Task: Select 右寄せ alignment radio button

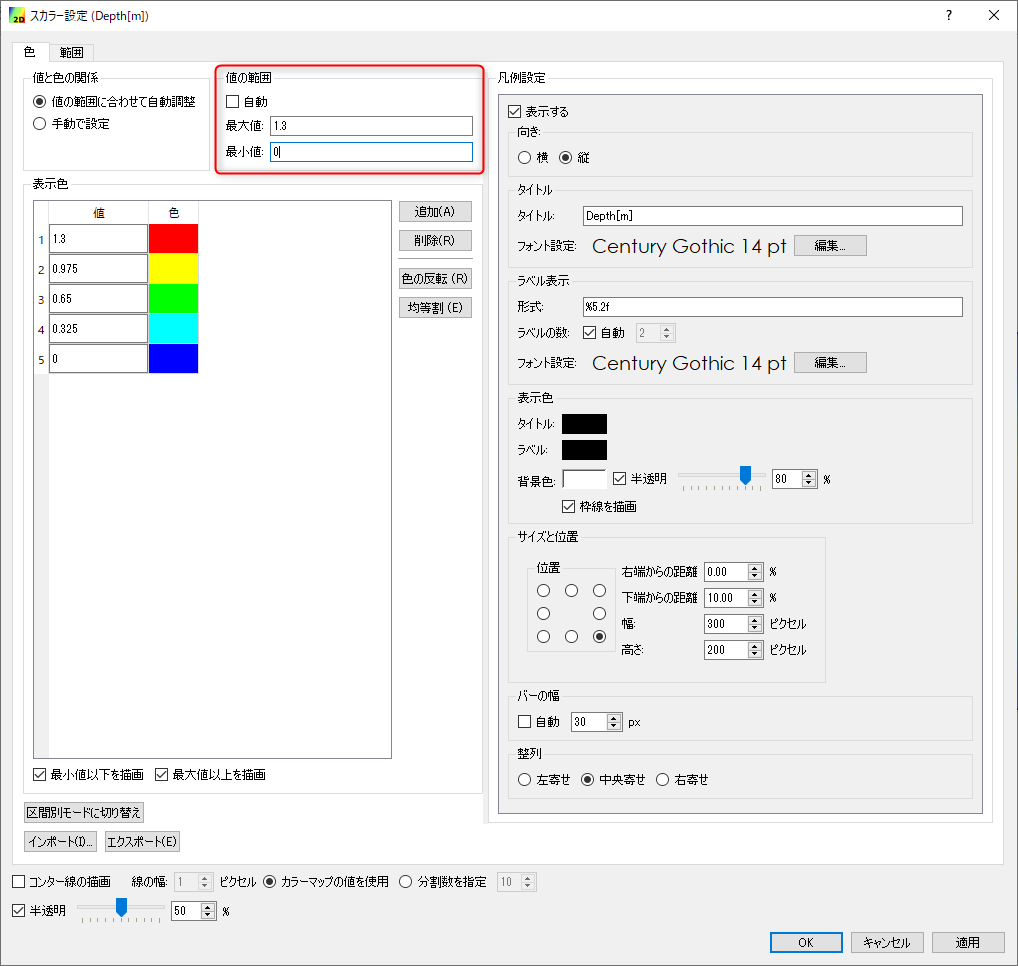Action: (662, 780)
